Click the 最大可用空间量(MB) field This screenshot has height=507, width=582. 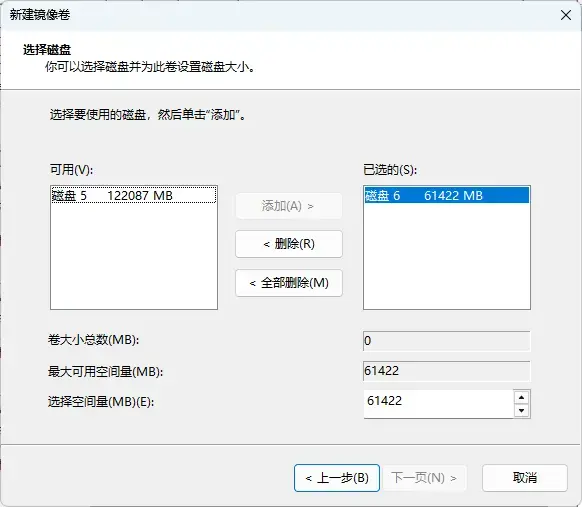(447, 371)
